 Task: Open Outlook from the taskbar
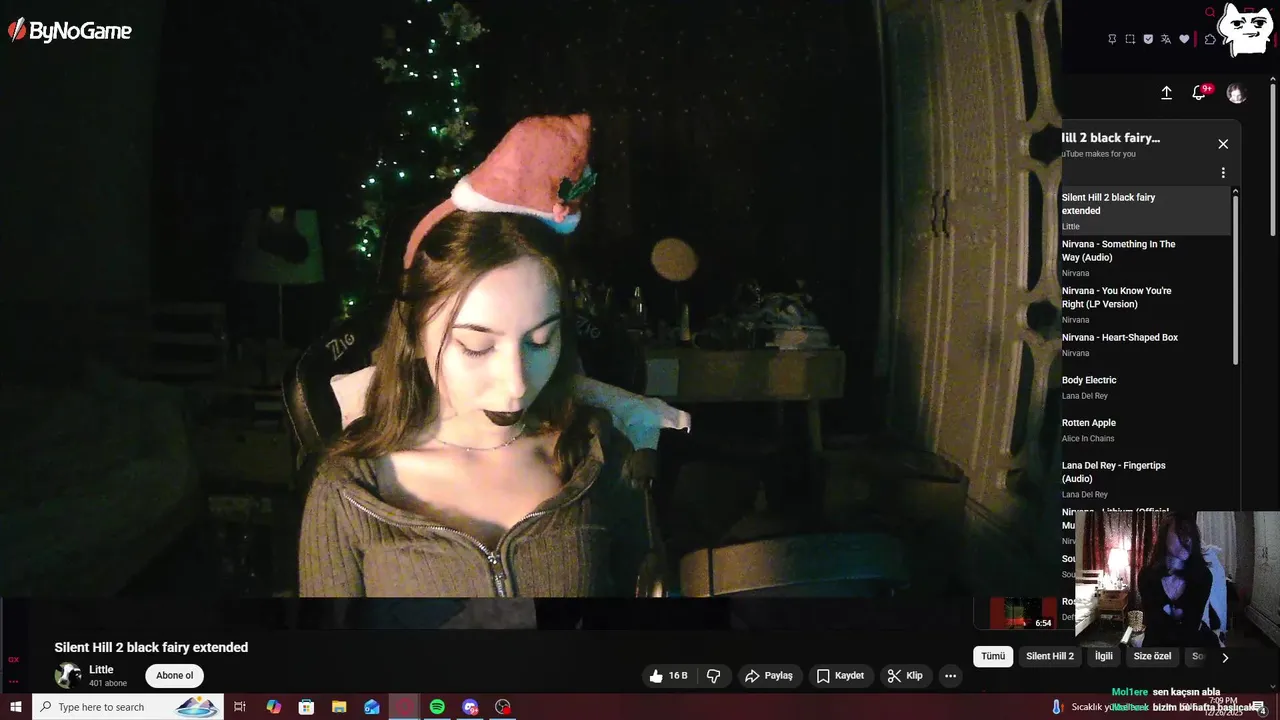[x=372, y=707]
